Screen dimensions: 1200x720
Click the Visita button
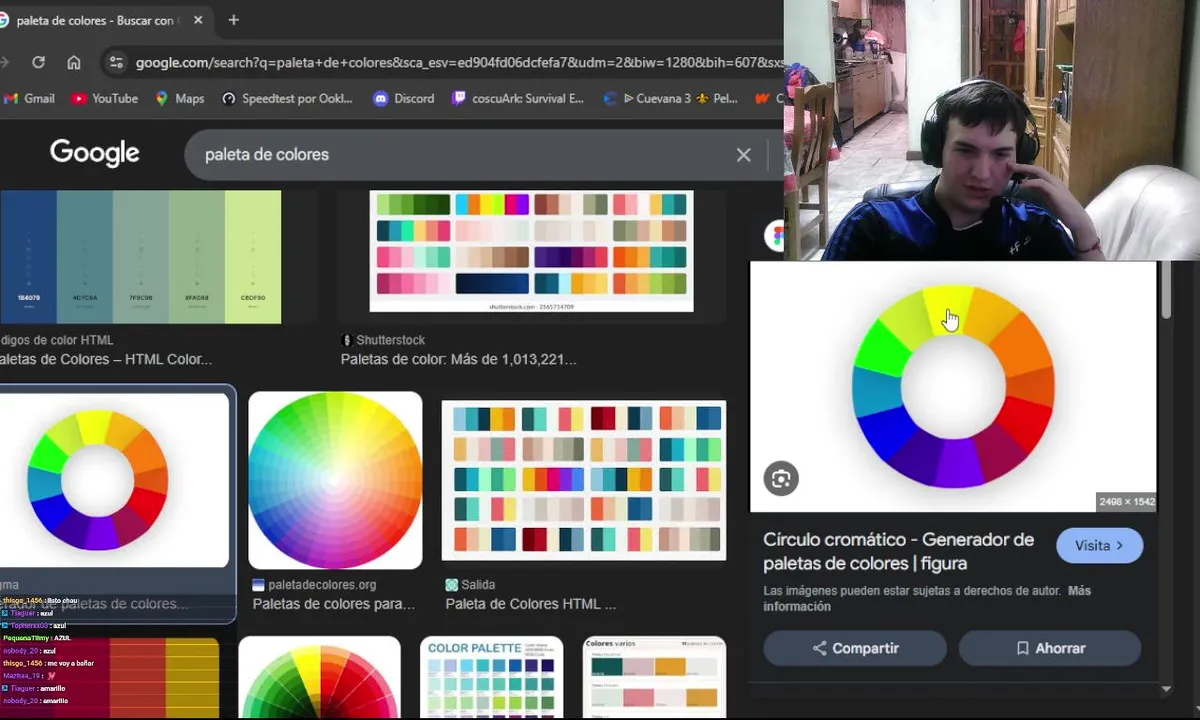coord(1099,546)
